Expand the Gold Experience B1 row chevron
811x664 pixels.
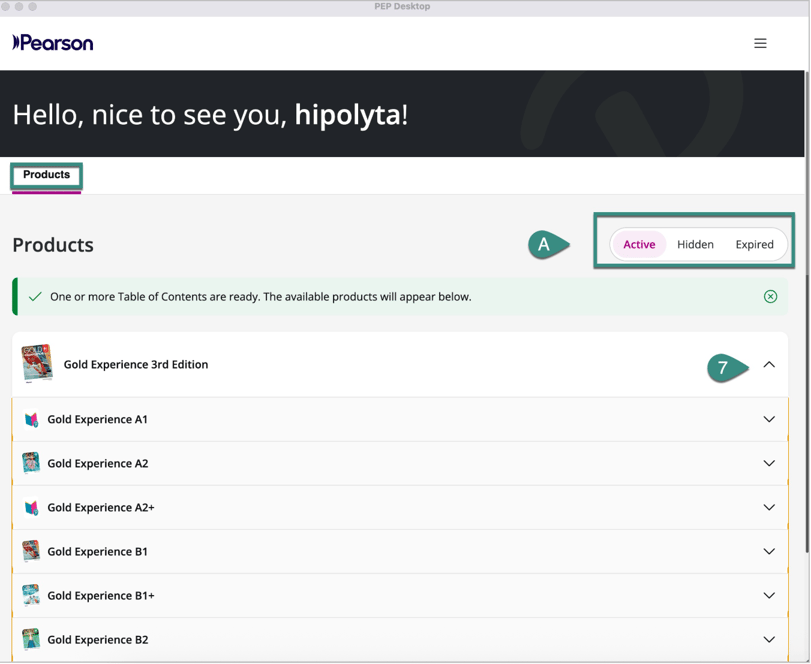[769, 552]
